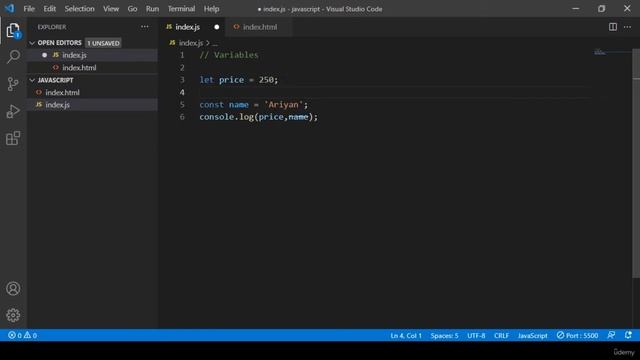Change language mode via JavaScript status item
Viewport: 640px width, 360px height.
tap(532, 335)
